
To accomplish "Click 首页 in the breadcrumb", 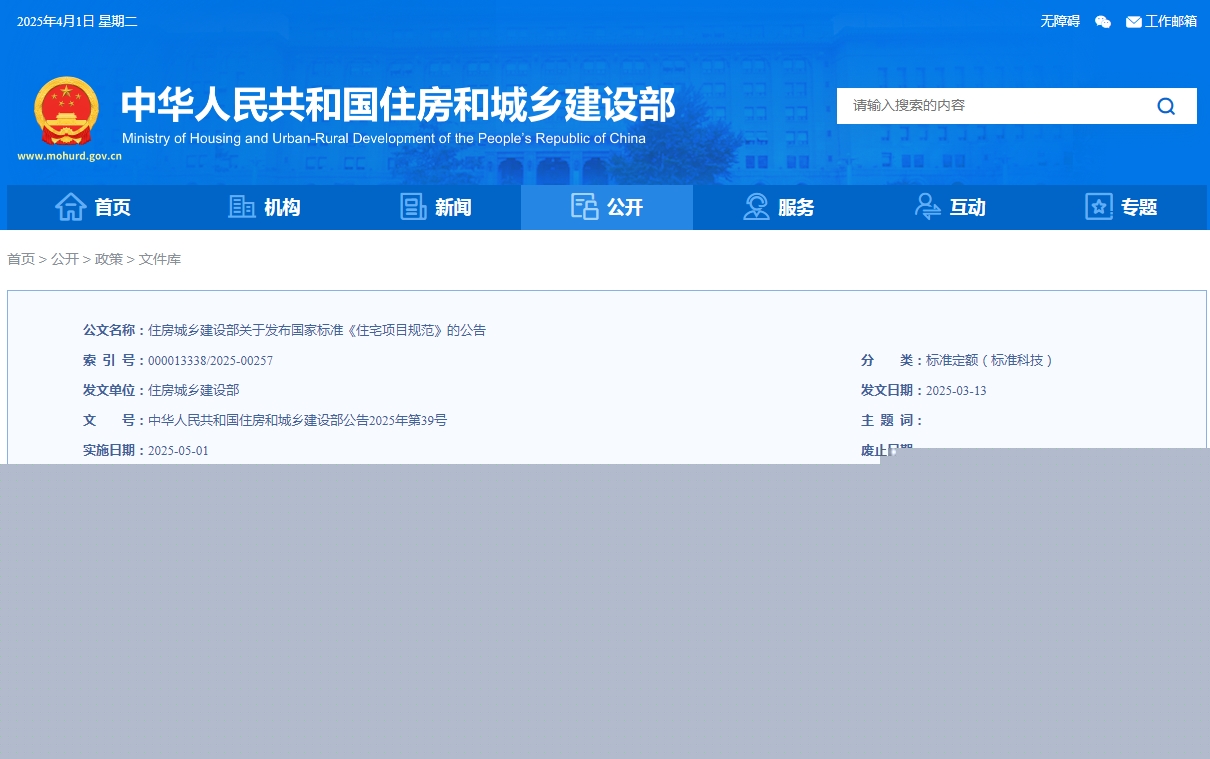I will pyautogui.click(x=21, y=259).
